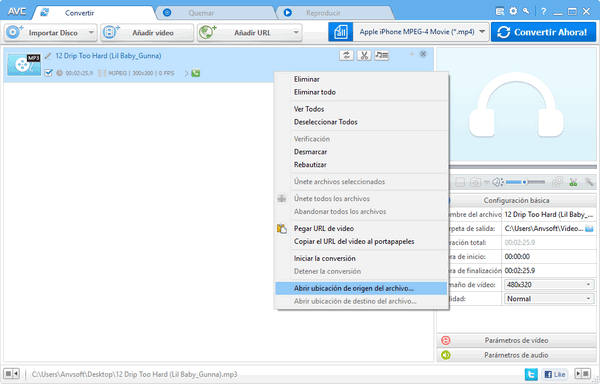Click the output folder path C:\Users\Anvsoft\Video...
Viewport: 600px width, 384px height.
(x=544, y=228)
